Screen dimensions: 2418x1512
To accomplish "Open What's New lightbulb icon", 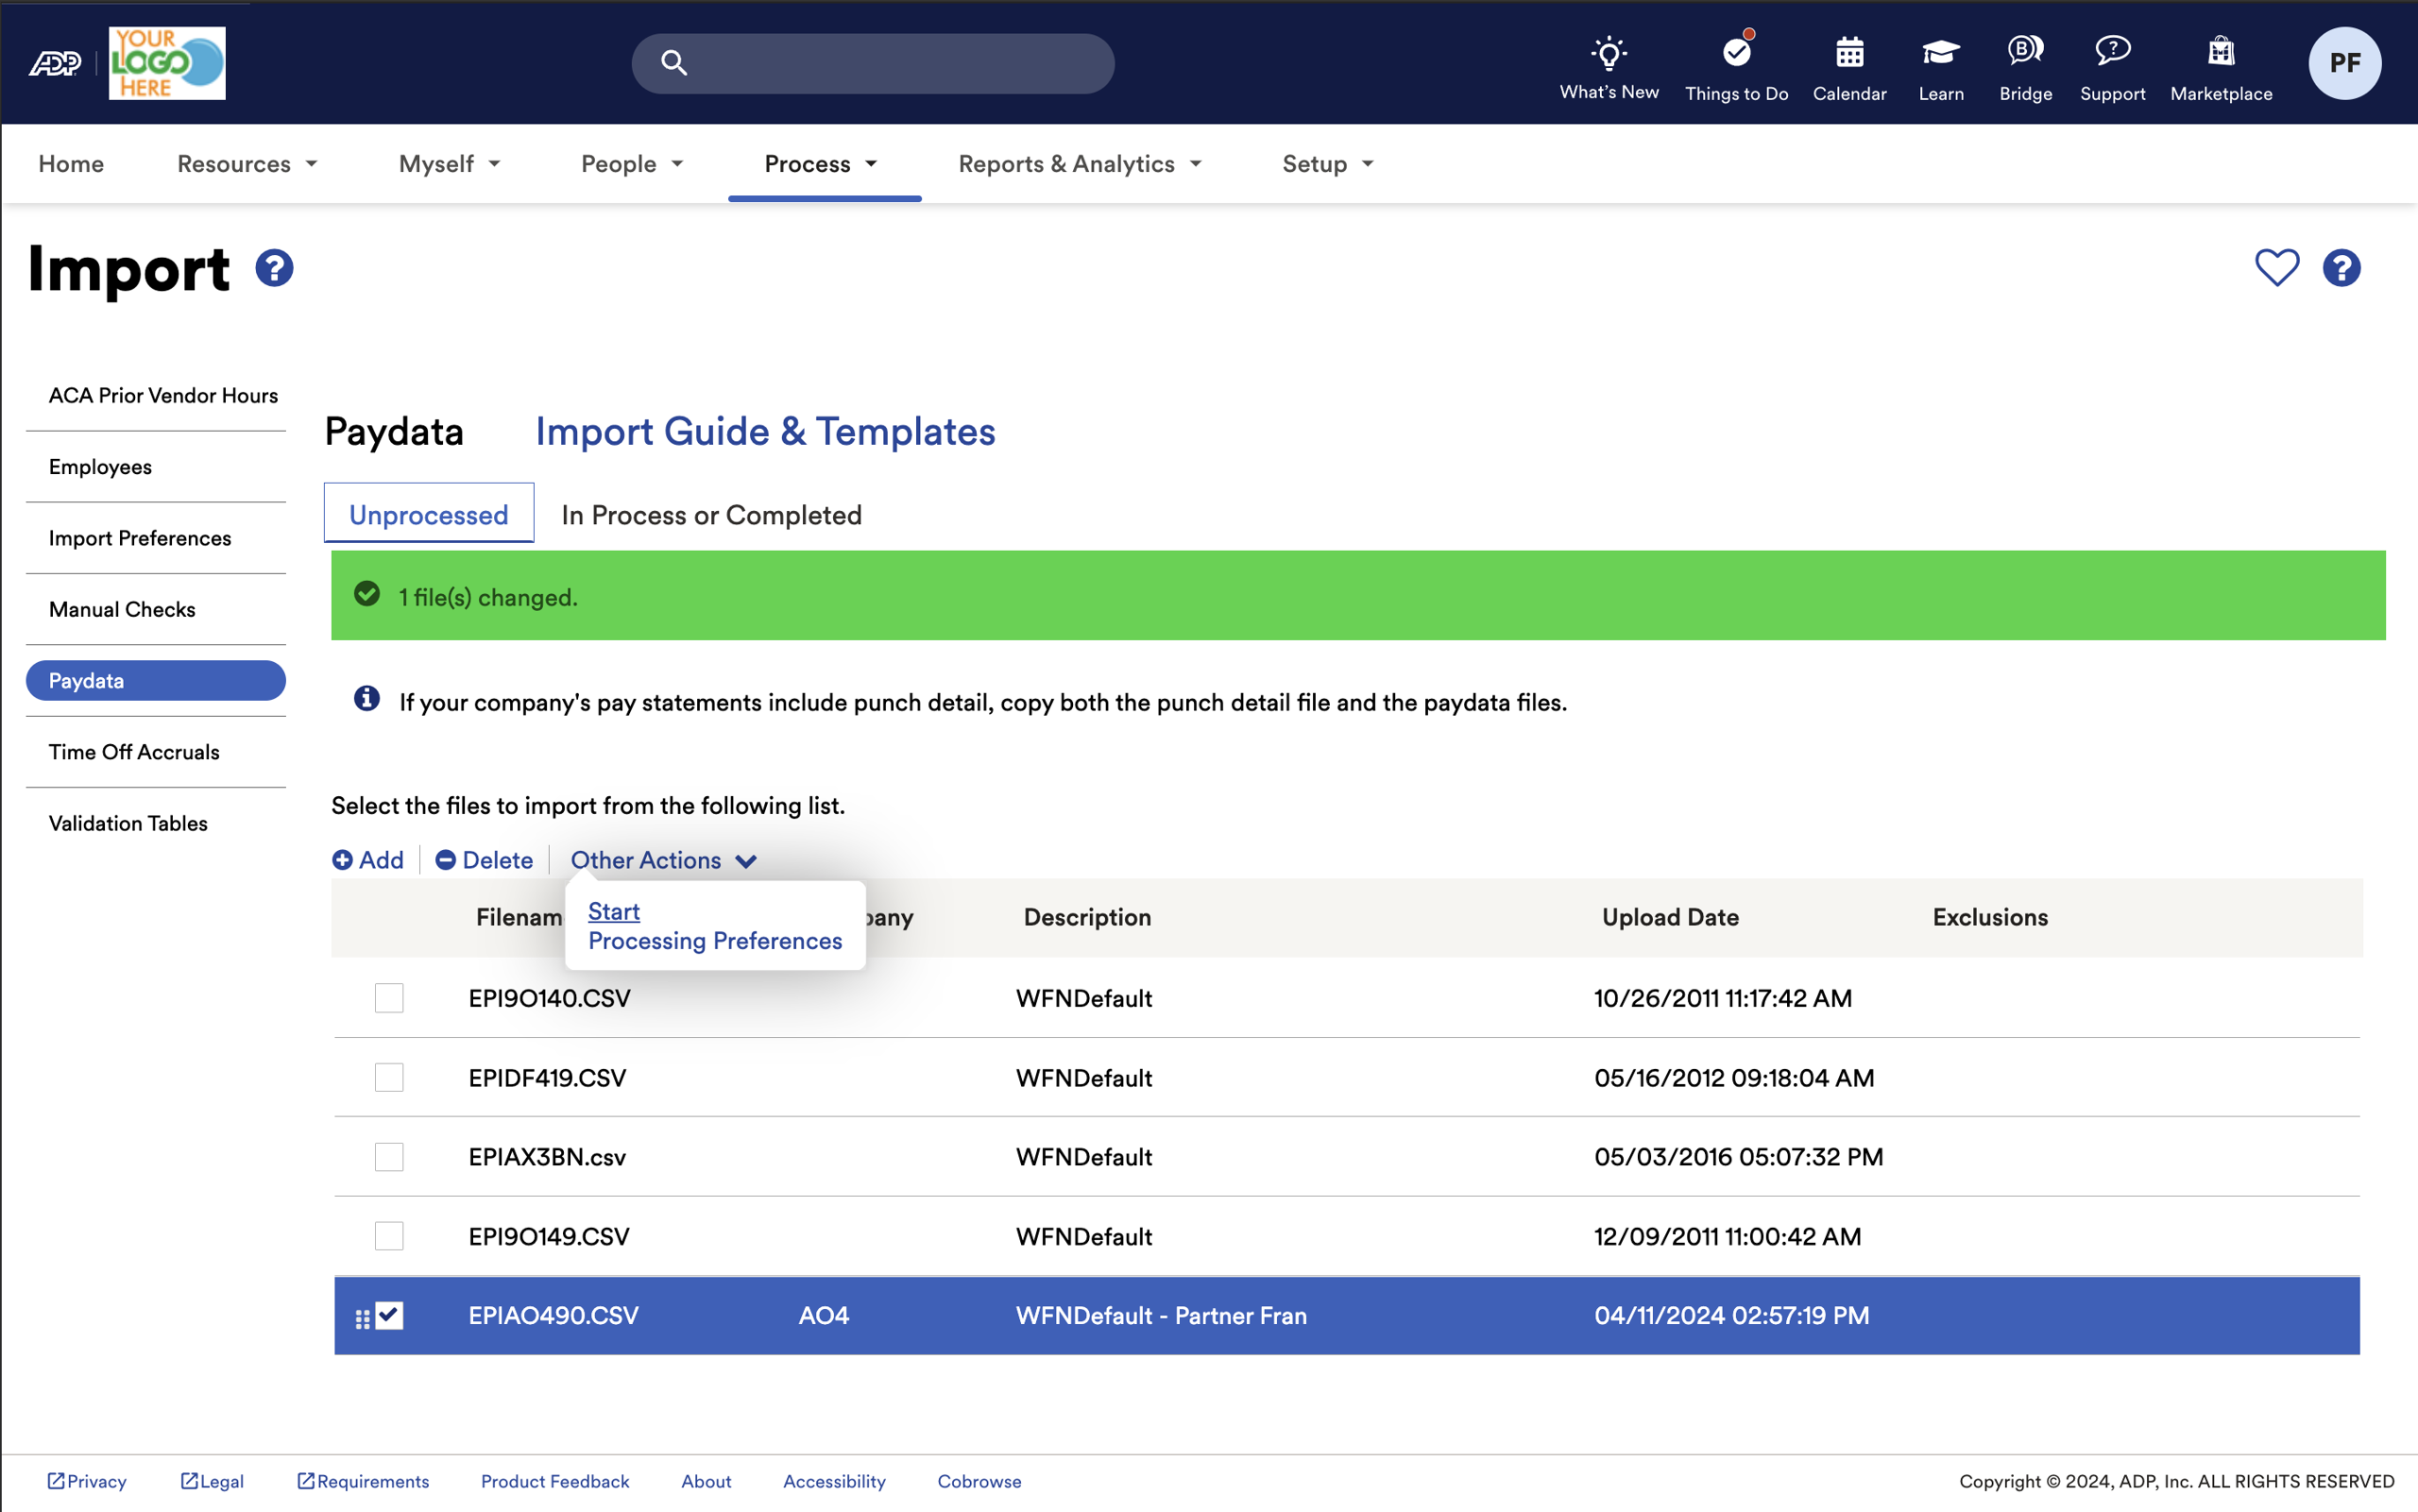I will (x=1609, y=52).
